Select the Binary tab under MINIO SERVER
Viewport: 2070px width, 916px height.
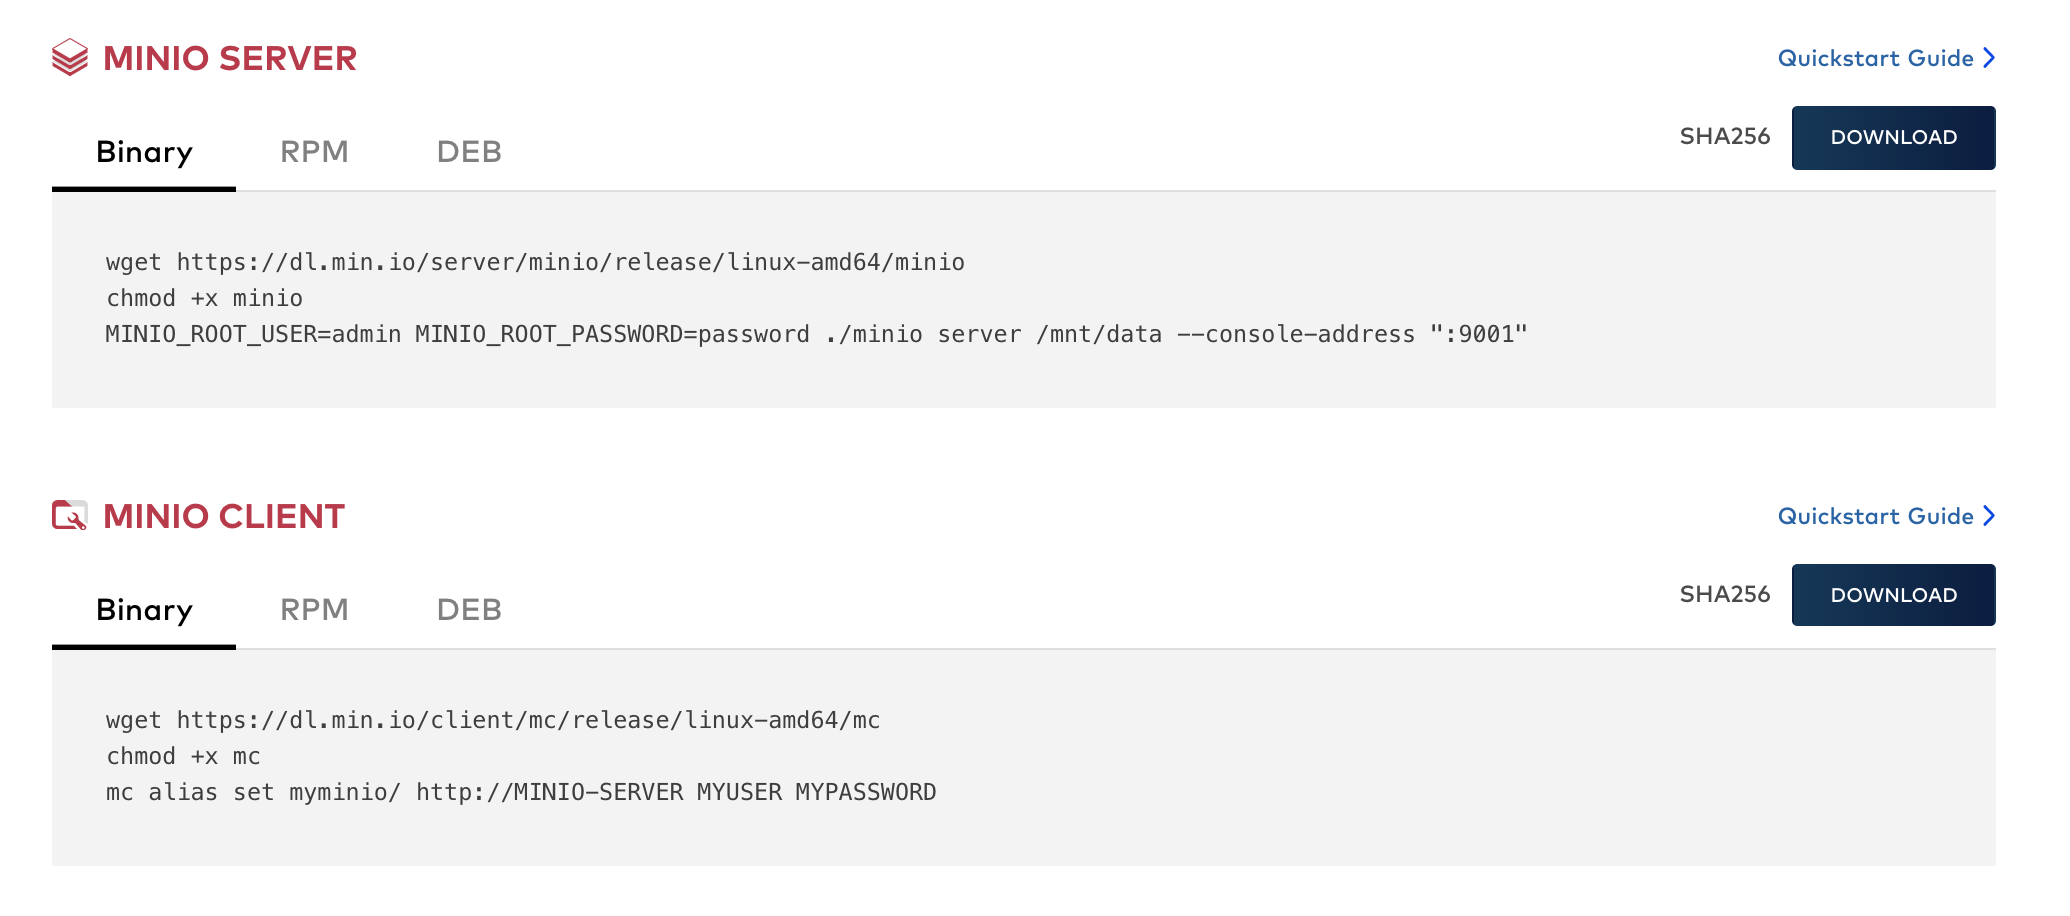144,152
